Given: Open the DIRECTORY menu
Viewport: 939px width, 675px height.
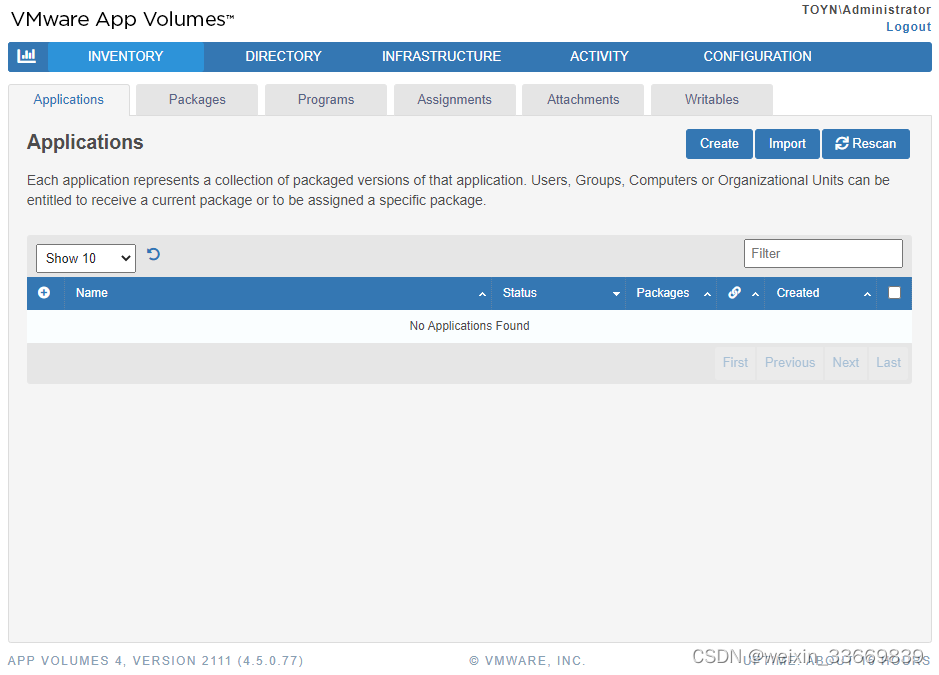Looking at the screenshot, I should pos(283,56).
